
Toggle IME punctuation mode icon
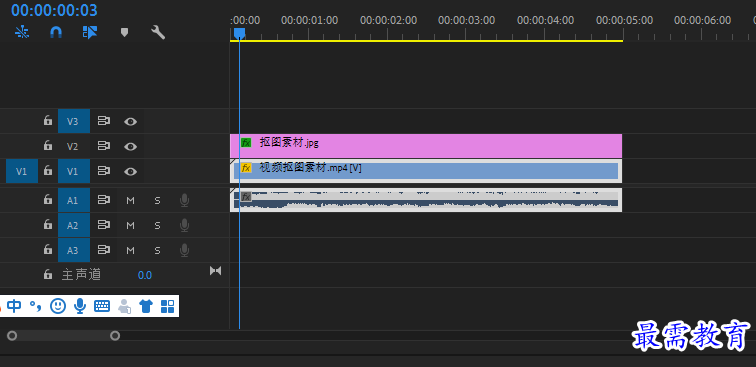tap(36, 306)
